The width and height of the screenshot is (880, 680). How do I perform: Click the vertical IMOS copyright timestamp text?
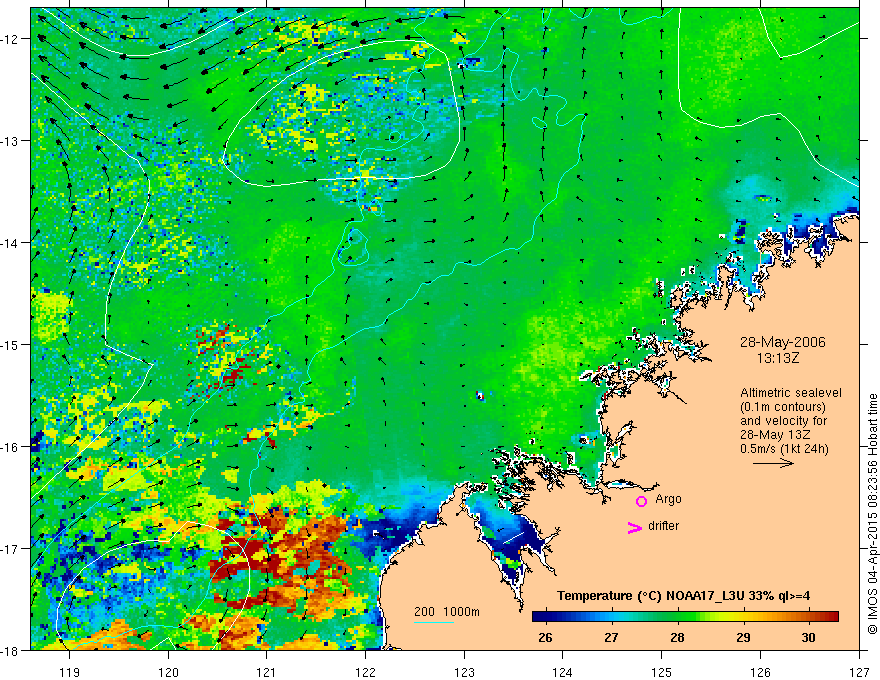coord(872,515)
